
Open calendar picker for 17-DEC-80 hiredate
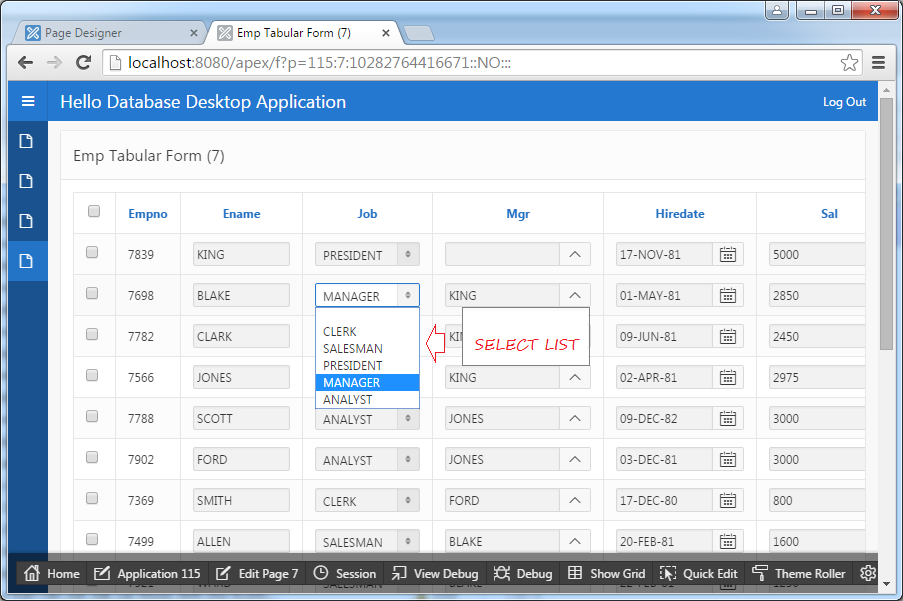click(728, 500)
